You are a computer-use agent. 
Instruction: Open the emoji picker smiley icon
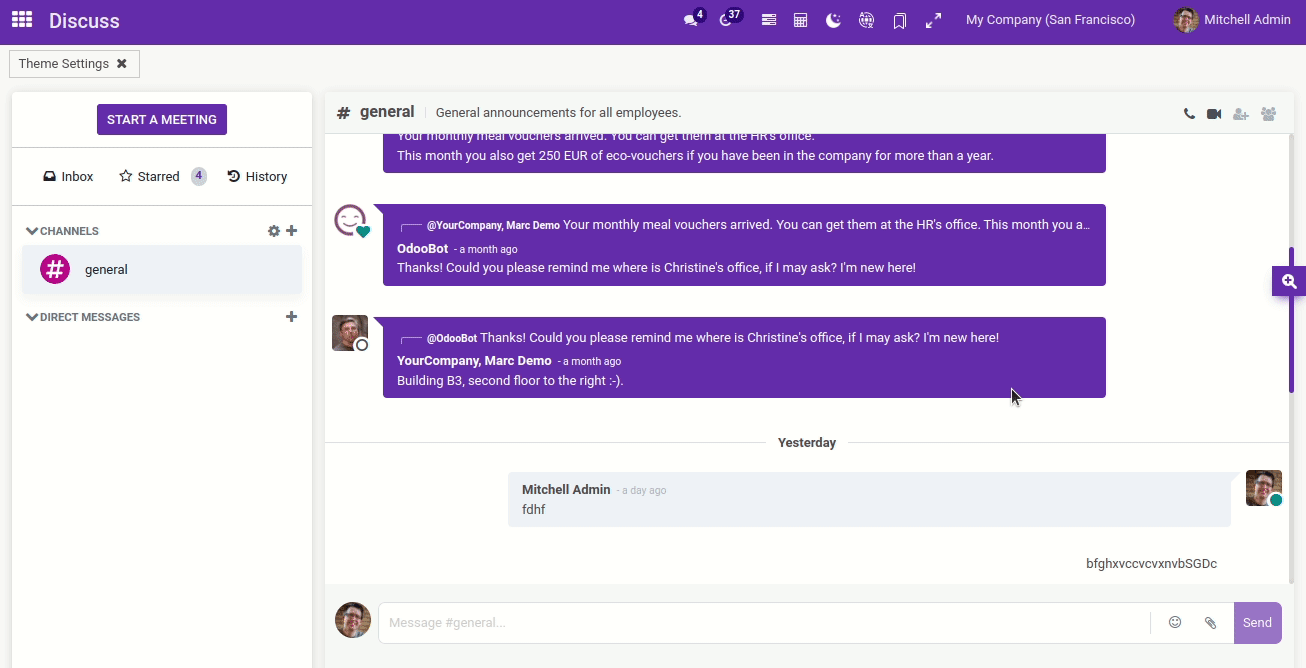[x=1175, y=622]
